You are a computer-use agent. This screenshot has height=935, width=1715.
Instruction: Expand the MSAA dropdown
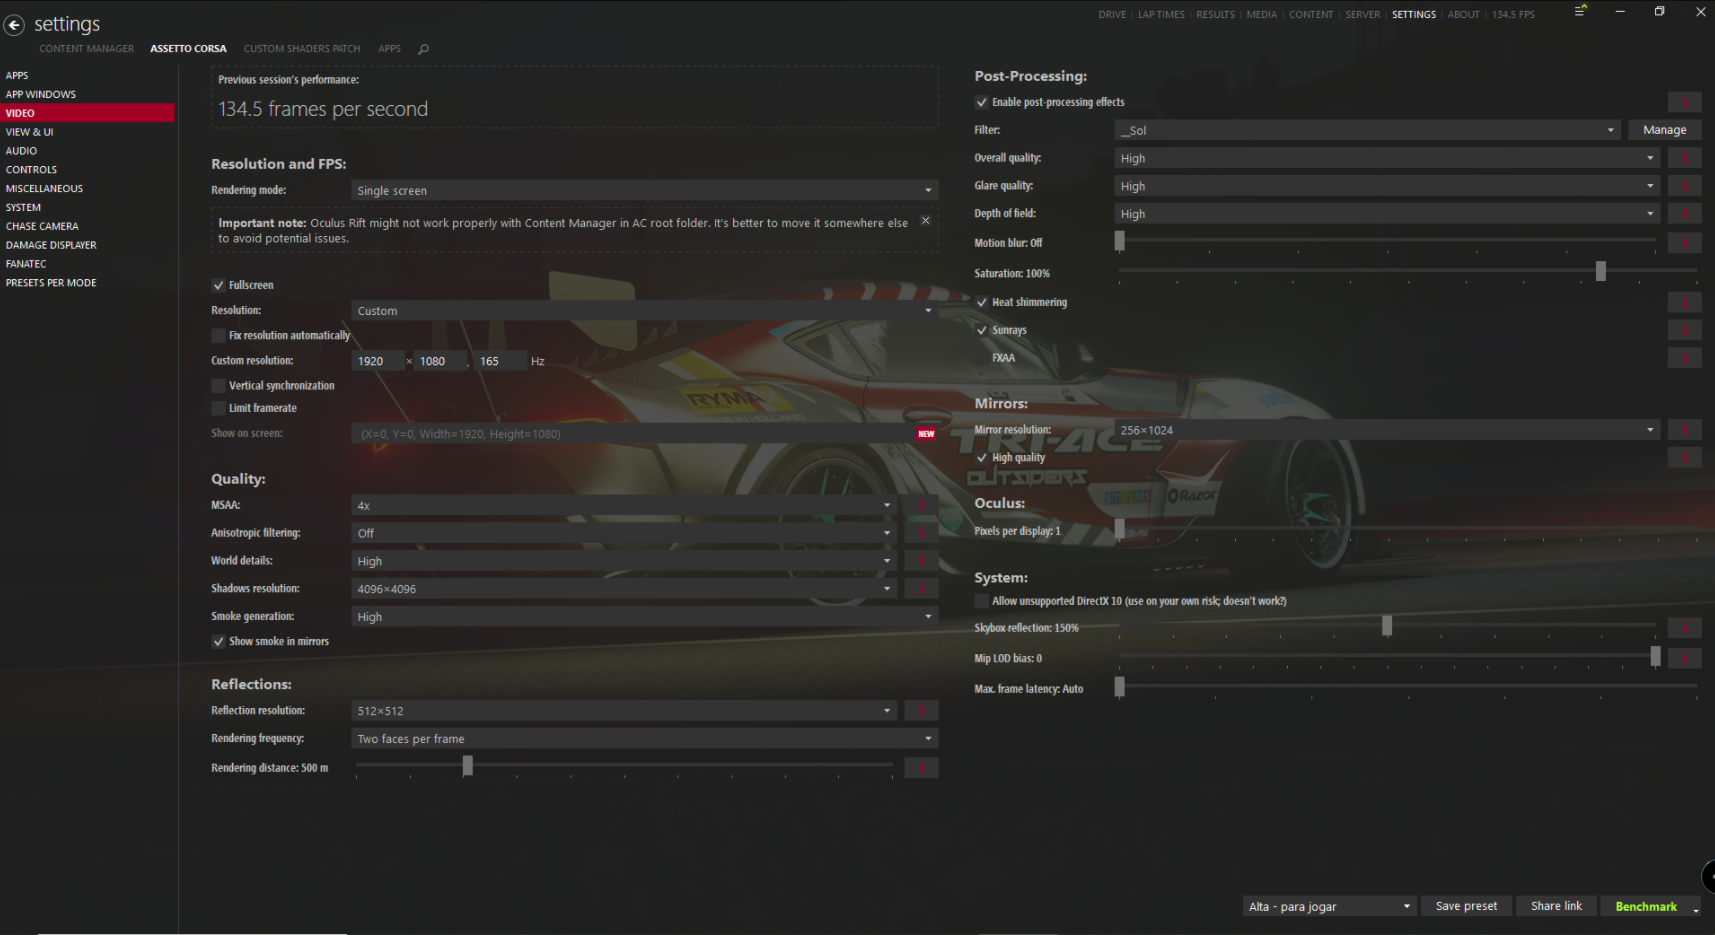tap(624, 506)
